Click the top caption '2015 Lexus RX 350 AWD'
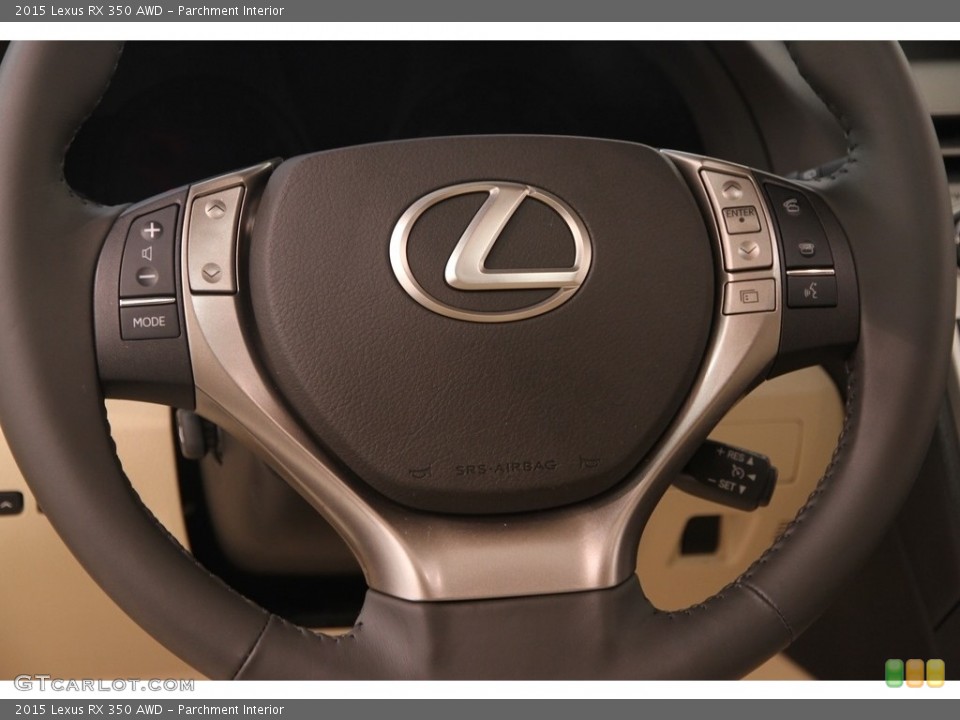Viewport: 960px width, 720px height. click(x=89, y=10)
